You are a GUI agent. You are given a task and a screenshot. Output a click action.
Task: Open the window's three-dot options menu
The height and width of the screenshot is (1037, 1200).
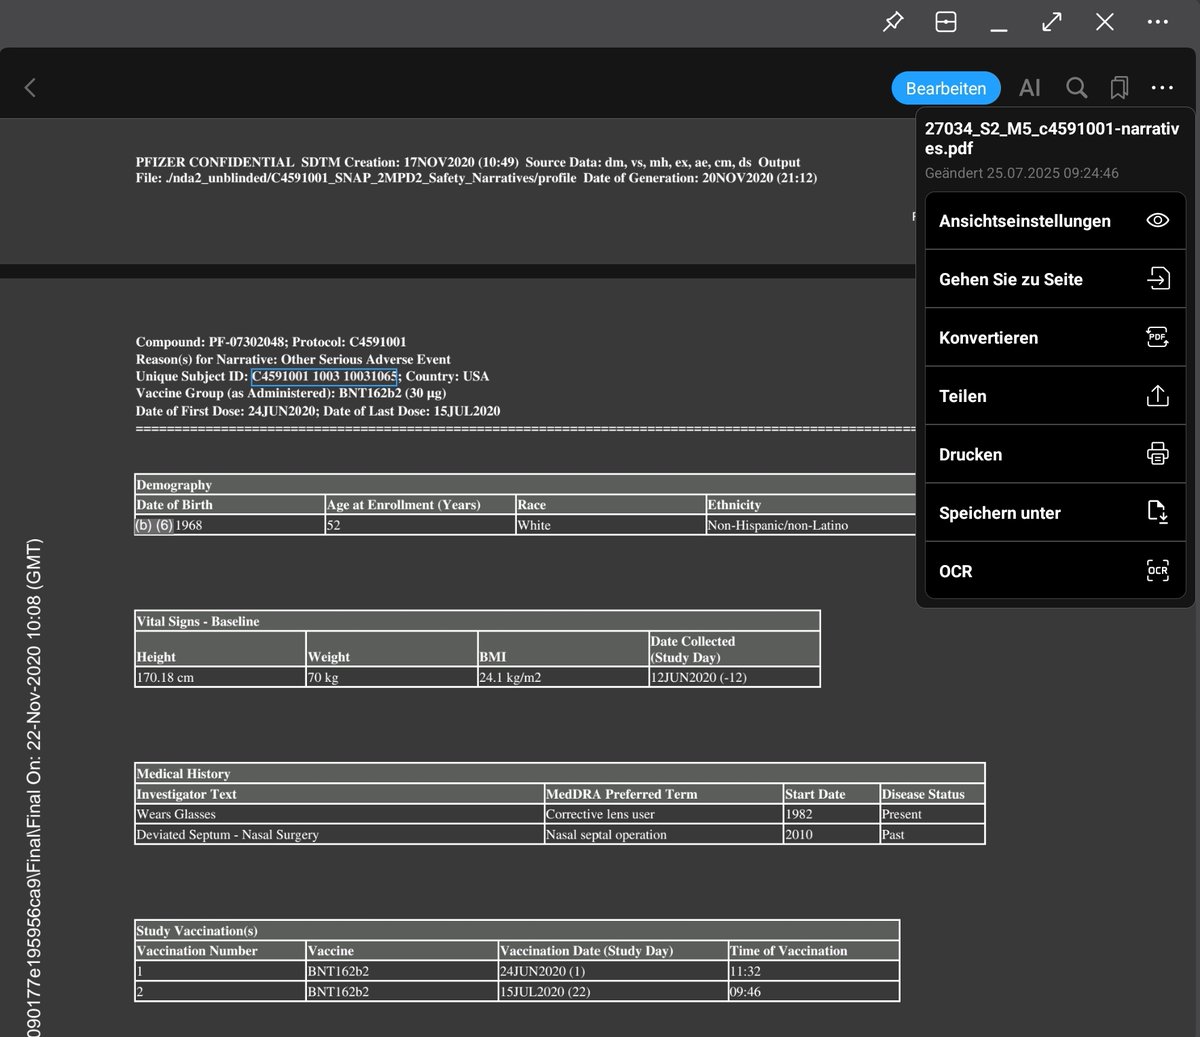tap(1157, 21)
